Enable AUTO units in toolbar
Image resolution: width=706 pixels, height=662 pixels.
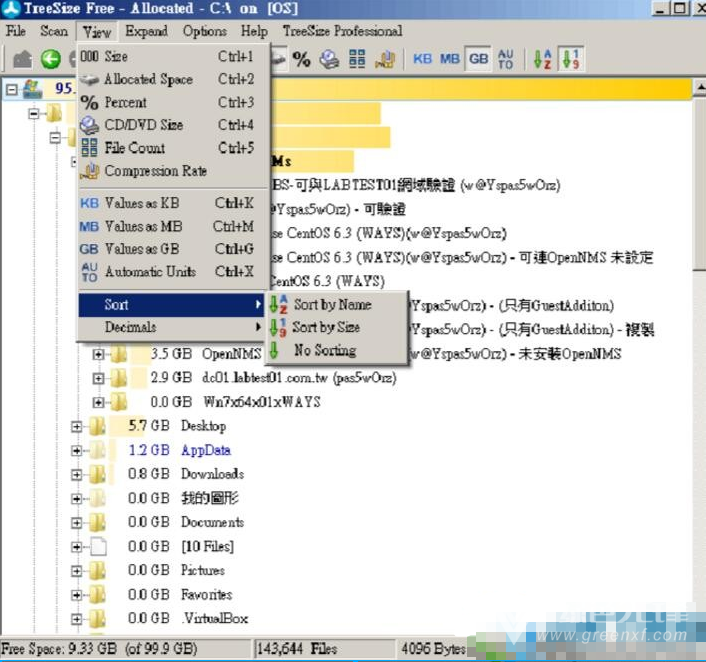[506, 59]
